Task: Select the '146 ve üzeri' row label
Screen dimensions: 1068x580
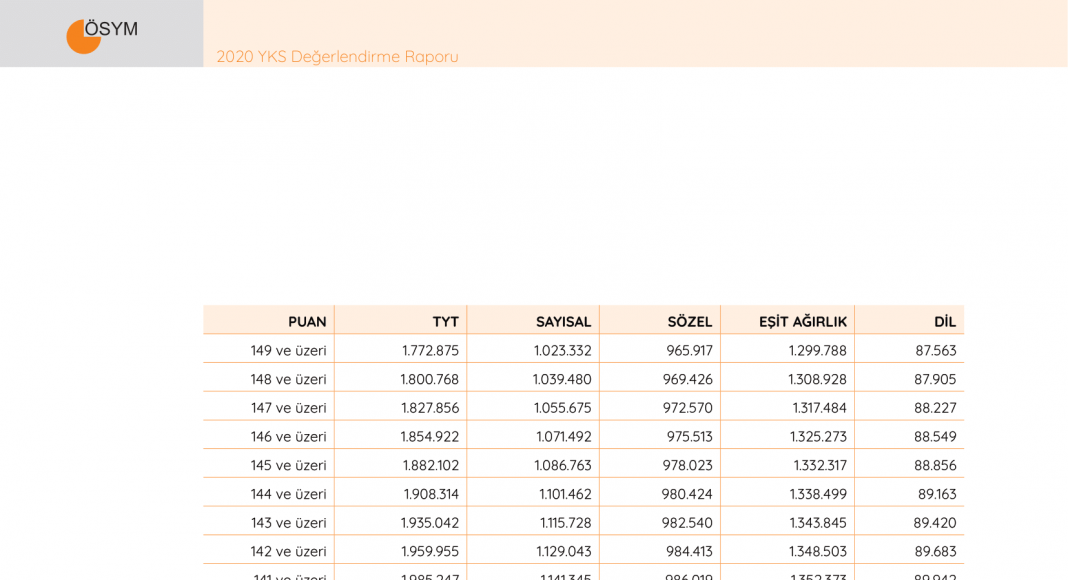Action: pos(289,436)
